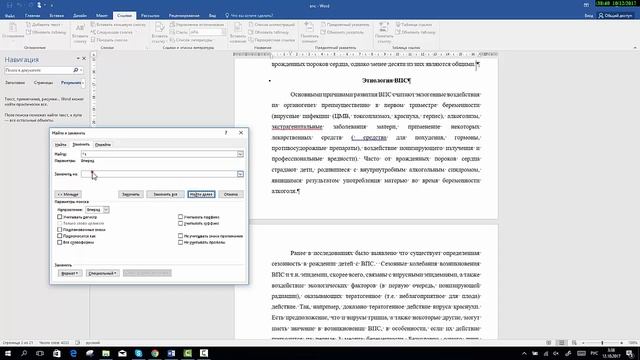Click Word icon in the taskbar
The width and height of the screenshot is (640, 360).
[171, 353]
